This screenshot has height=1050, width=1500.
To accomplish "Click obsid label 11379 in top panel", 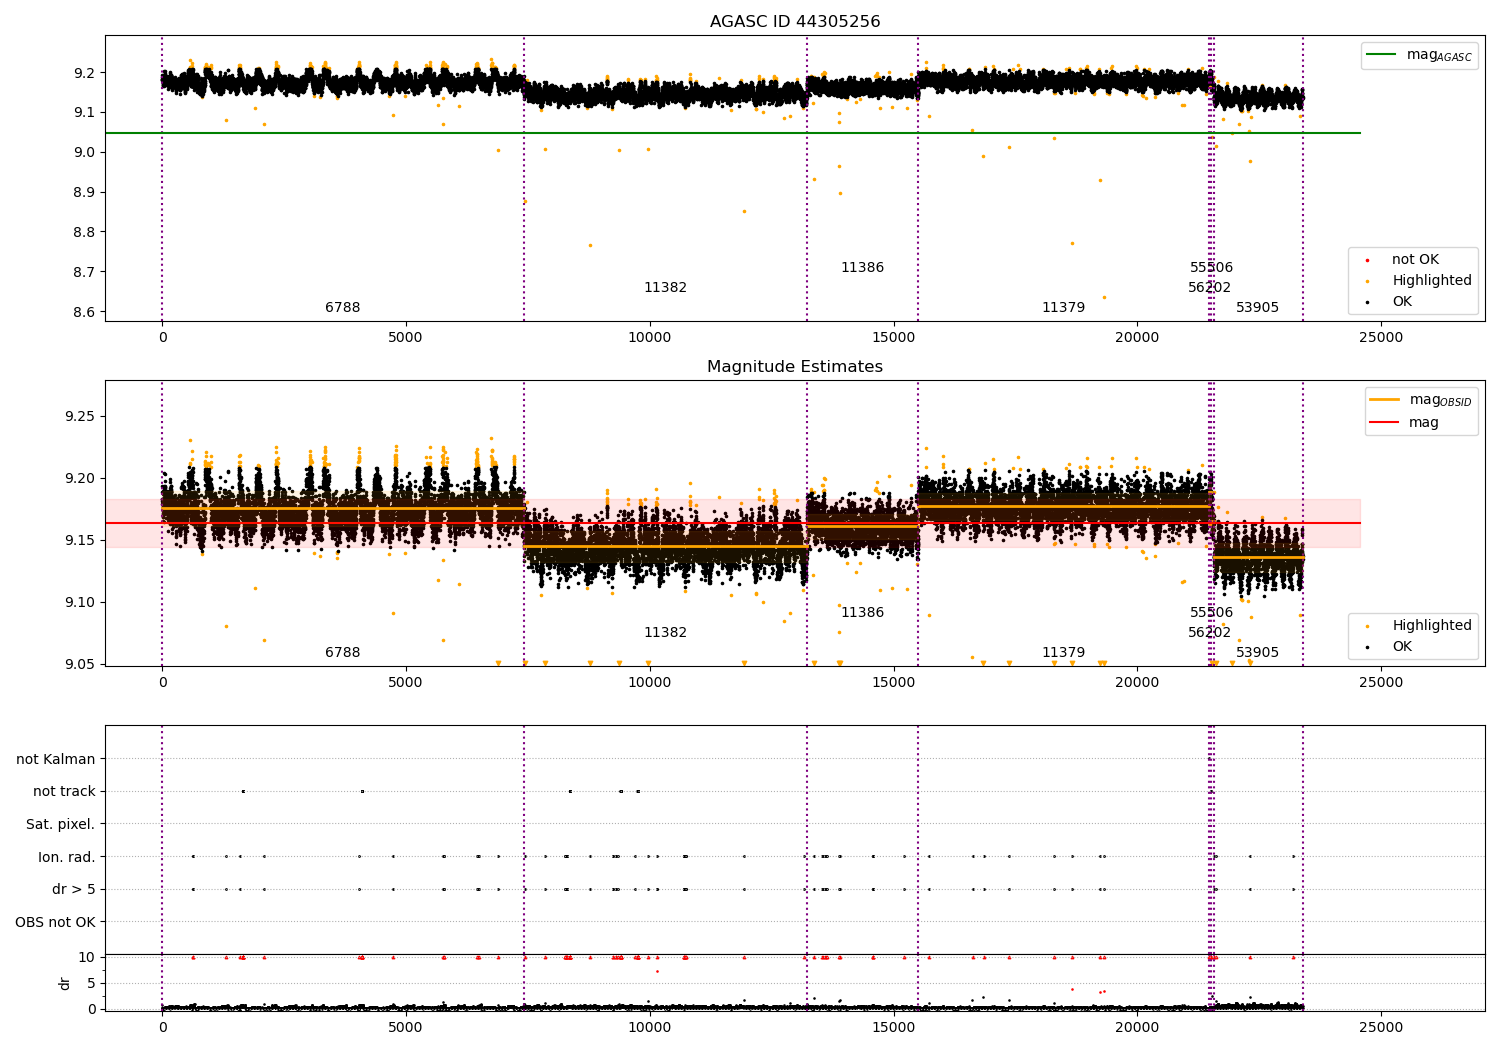I will (x=1063, y=308).
